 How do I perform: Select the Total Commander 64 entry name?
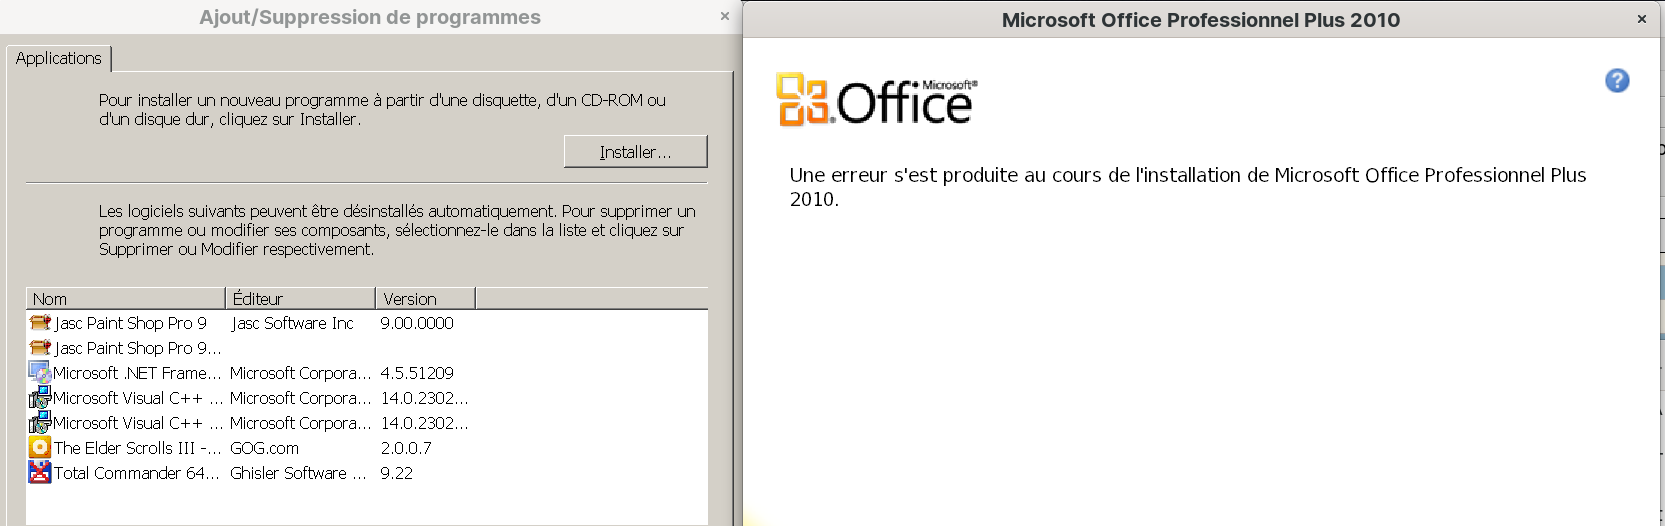tap(136, 473)
